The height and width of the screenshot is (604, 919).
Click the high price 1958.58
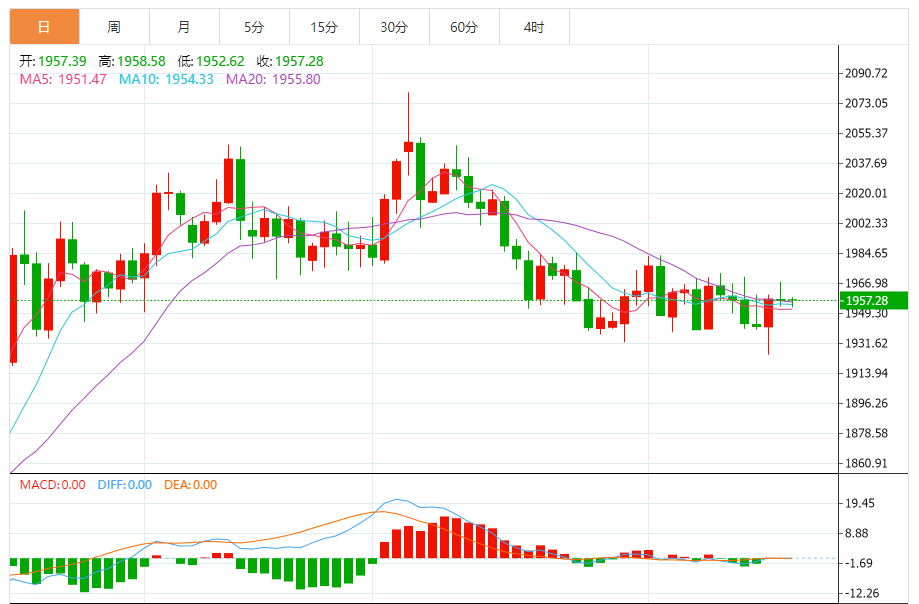tap(141, 61)
